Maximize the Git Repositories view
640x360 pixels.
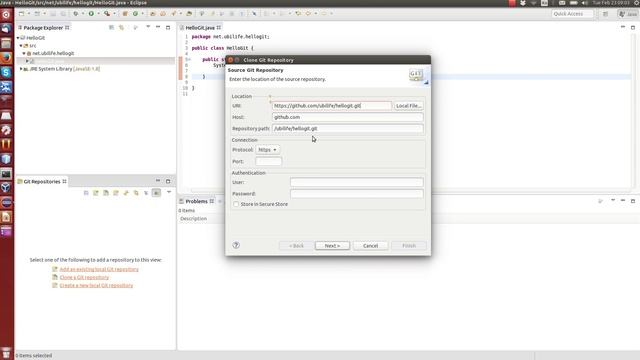(168, 181)
